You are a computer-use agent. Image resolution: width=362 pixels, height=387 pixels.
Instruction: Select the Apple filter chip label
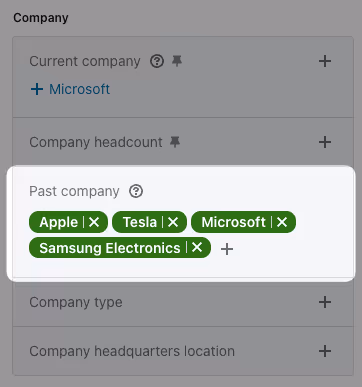point(58,222)
